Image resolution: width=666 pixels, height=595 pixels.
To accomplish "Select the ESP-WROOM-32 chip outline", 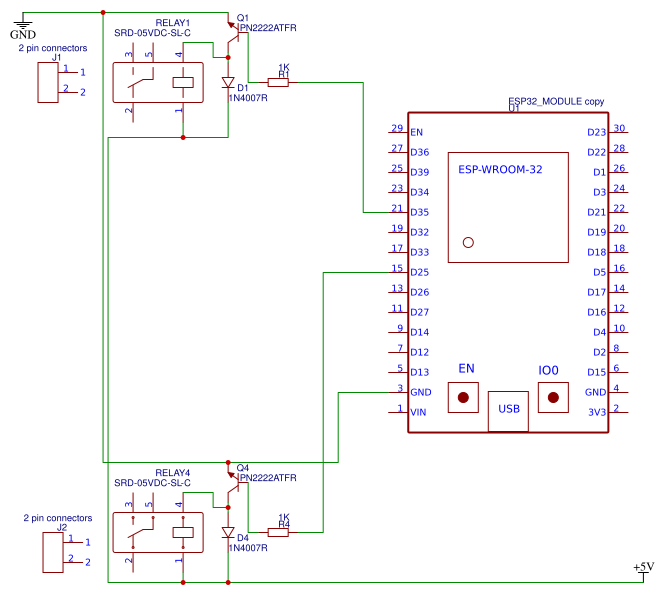I will pos(508,208).
